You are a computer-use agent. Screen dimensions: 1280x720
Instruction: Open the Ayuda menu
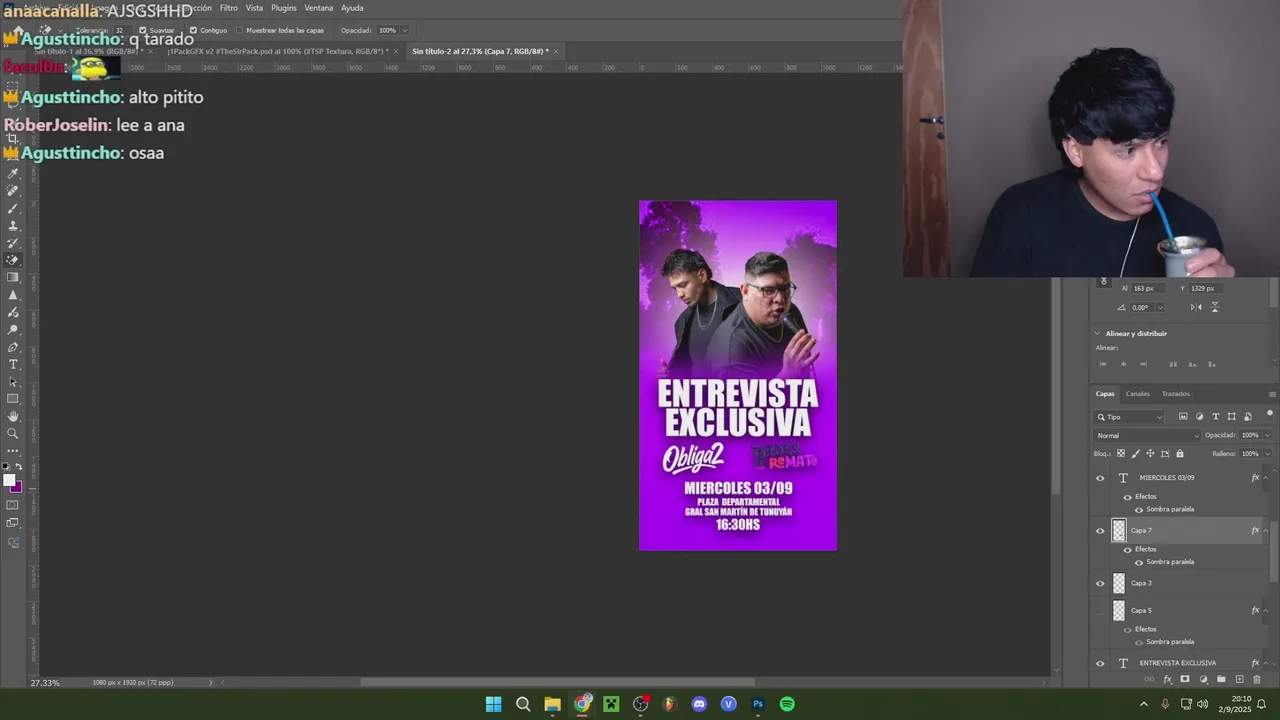pyautogui.click(x=352, y=8)
